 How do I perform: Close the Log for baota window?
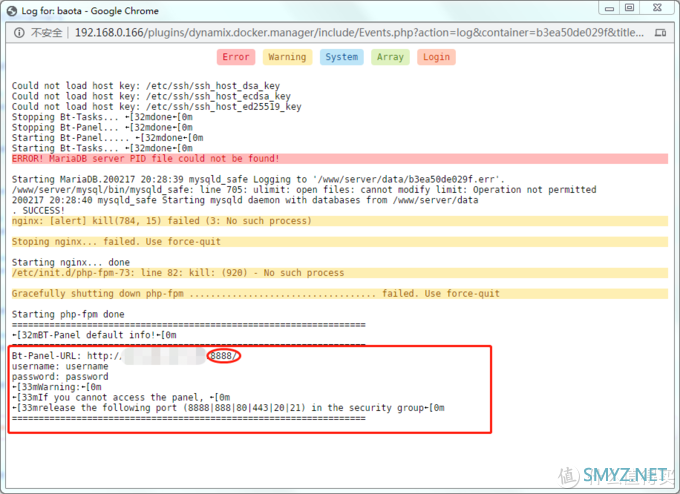click(x=657, y=8)
